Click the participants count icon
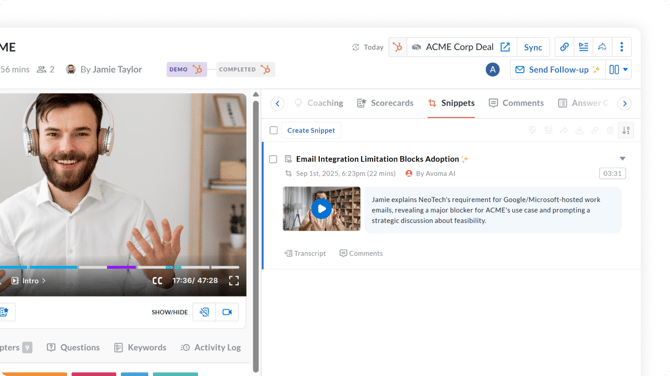 [41, 69]
